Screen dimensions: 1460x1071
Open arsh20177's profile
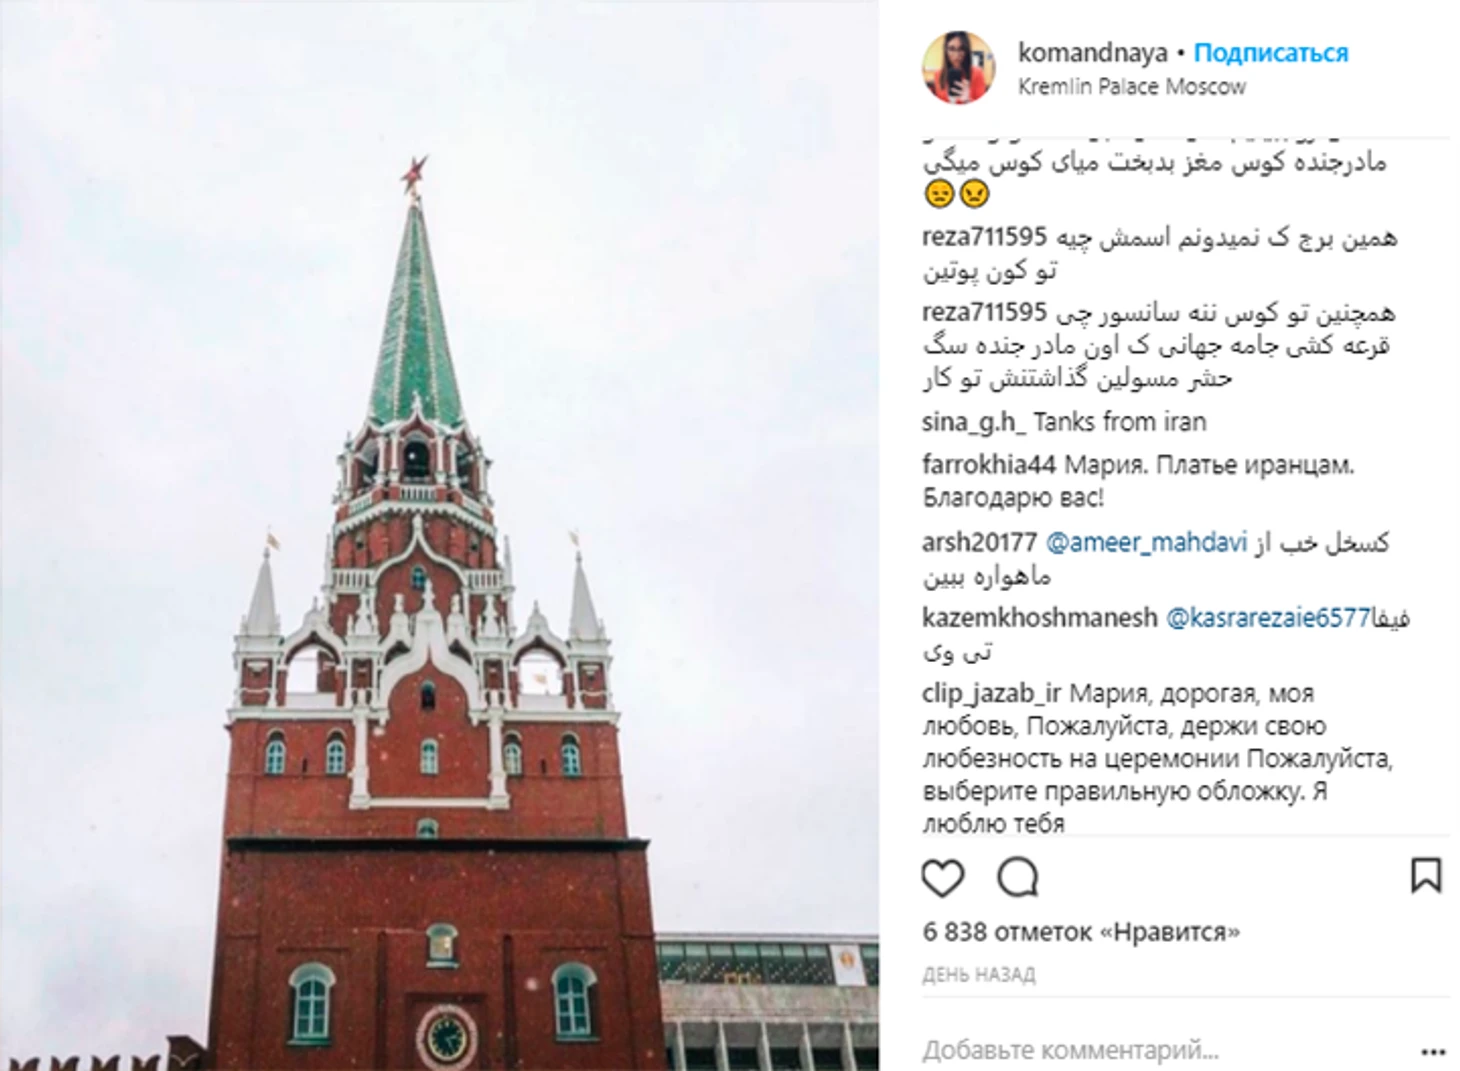click(979, 543)
